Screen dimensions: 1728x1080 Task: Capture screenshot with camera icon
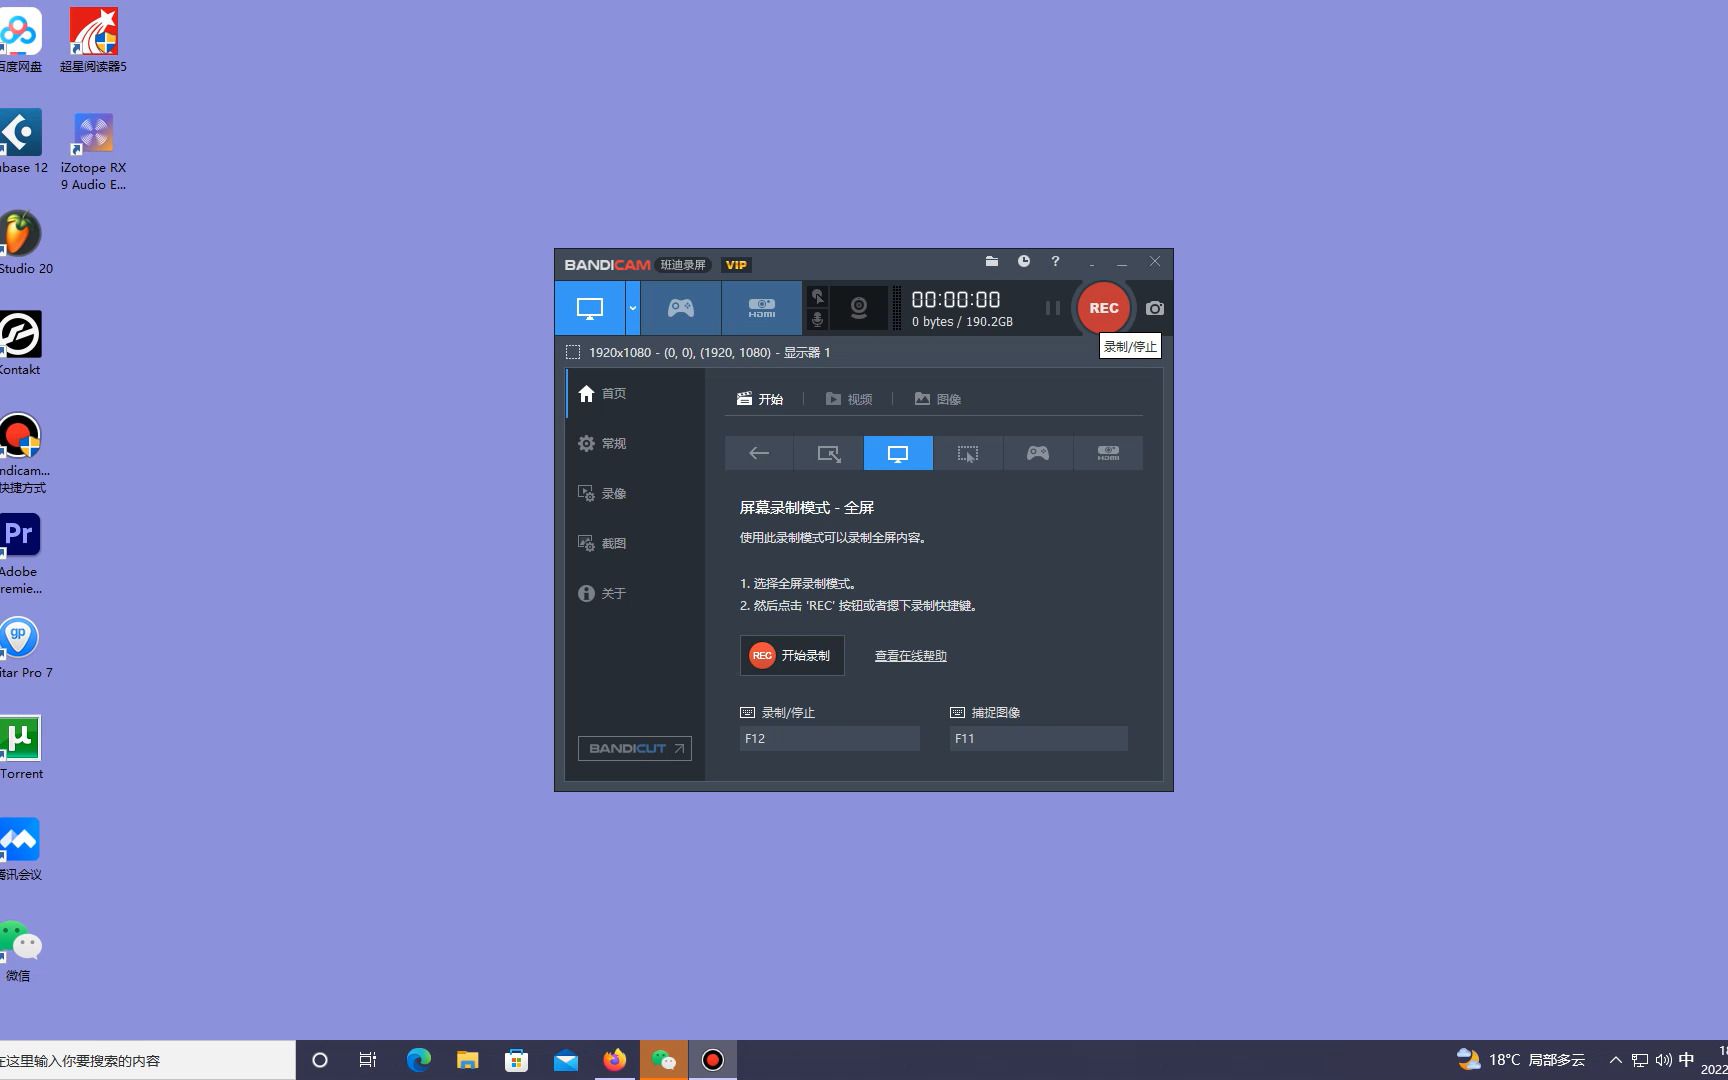(x=1155, y=308)
